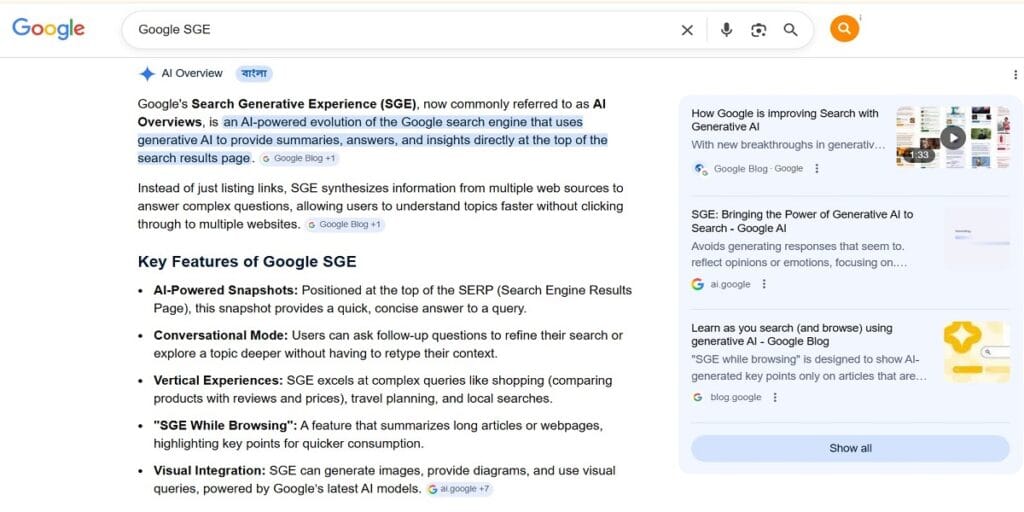Click 'Google Blog · Google' source label

758,168
